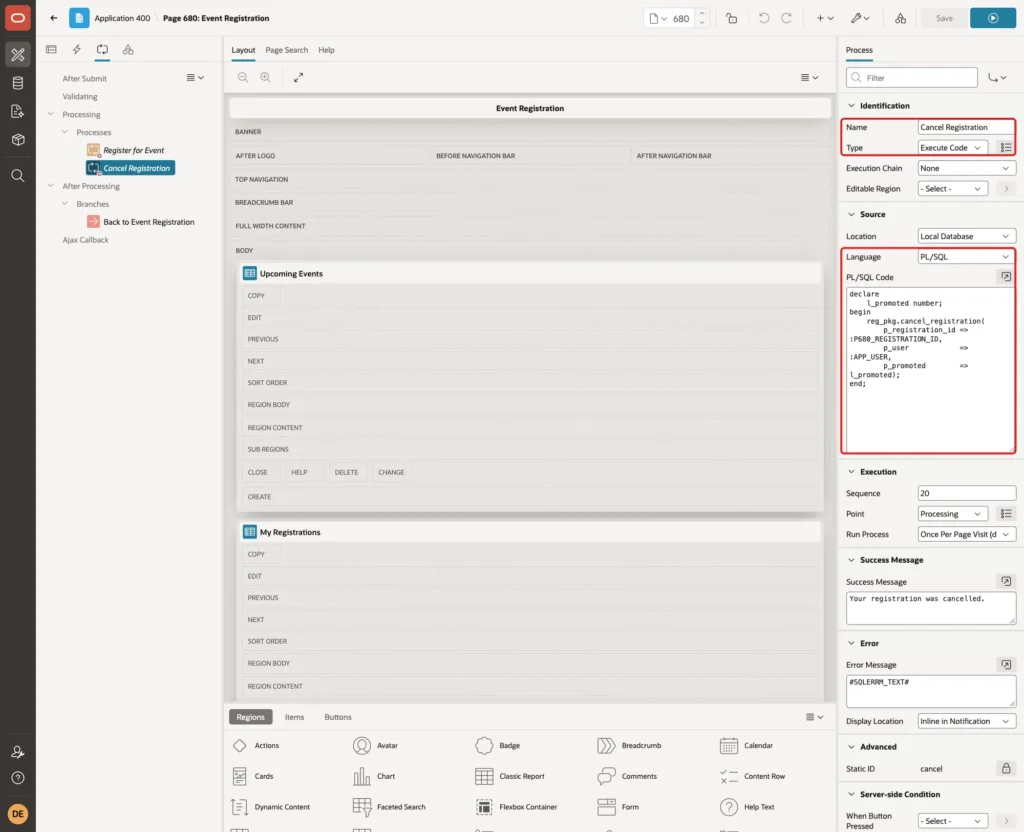The height and width of the screenshot is (832, 1024).
Task: Open Administration user icon in sidebar
Action: 18,752
